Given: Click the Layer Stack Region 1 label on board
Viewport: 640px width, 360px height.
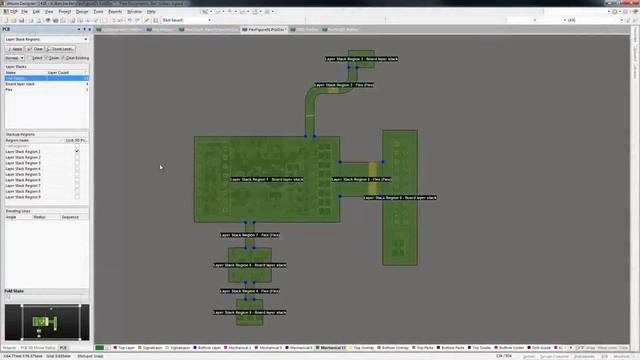Looking at the screenshot, I should pyautogui.click(x=267, y=179).
